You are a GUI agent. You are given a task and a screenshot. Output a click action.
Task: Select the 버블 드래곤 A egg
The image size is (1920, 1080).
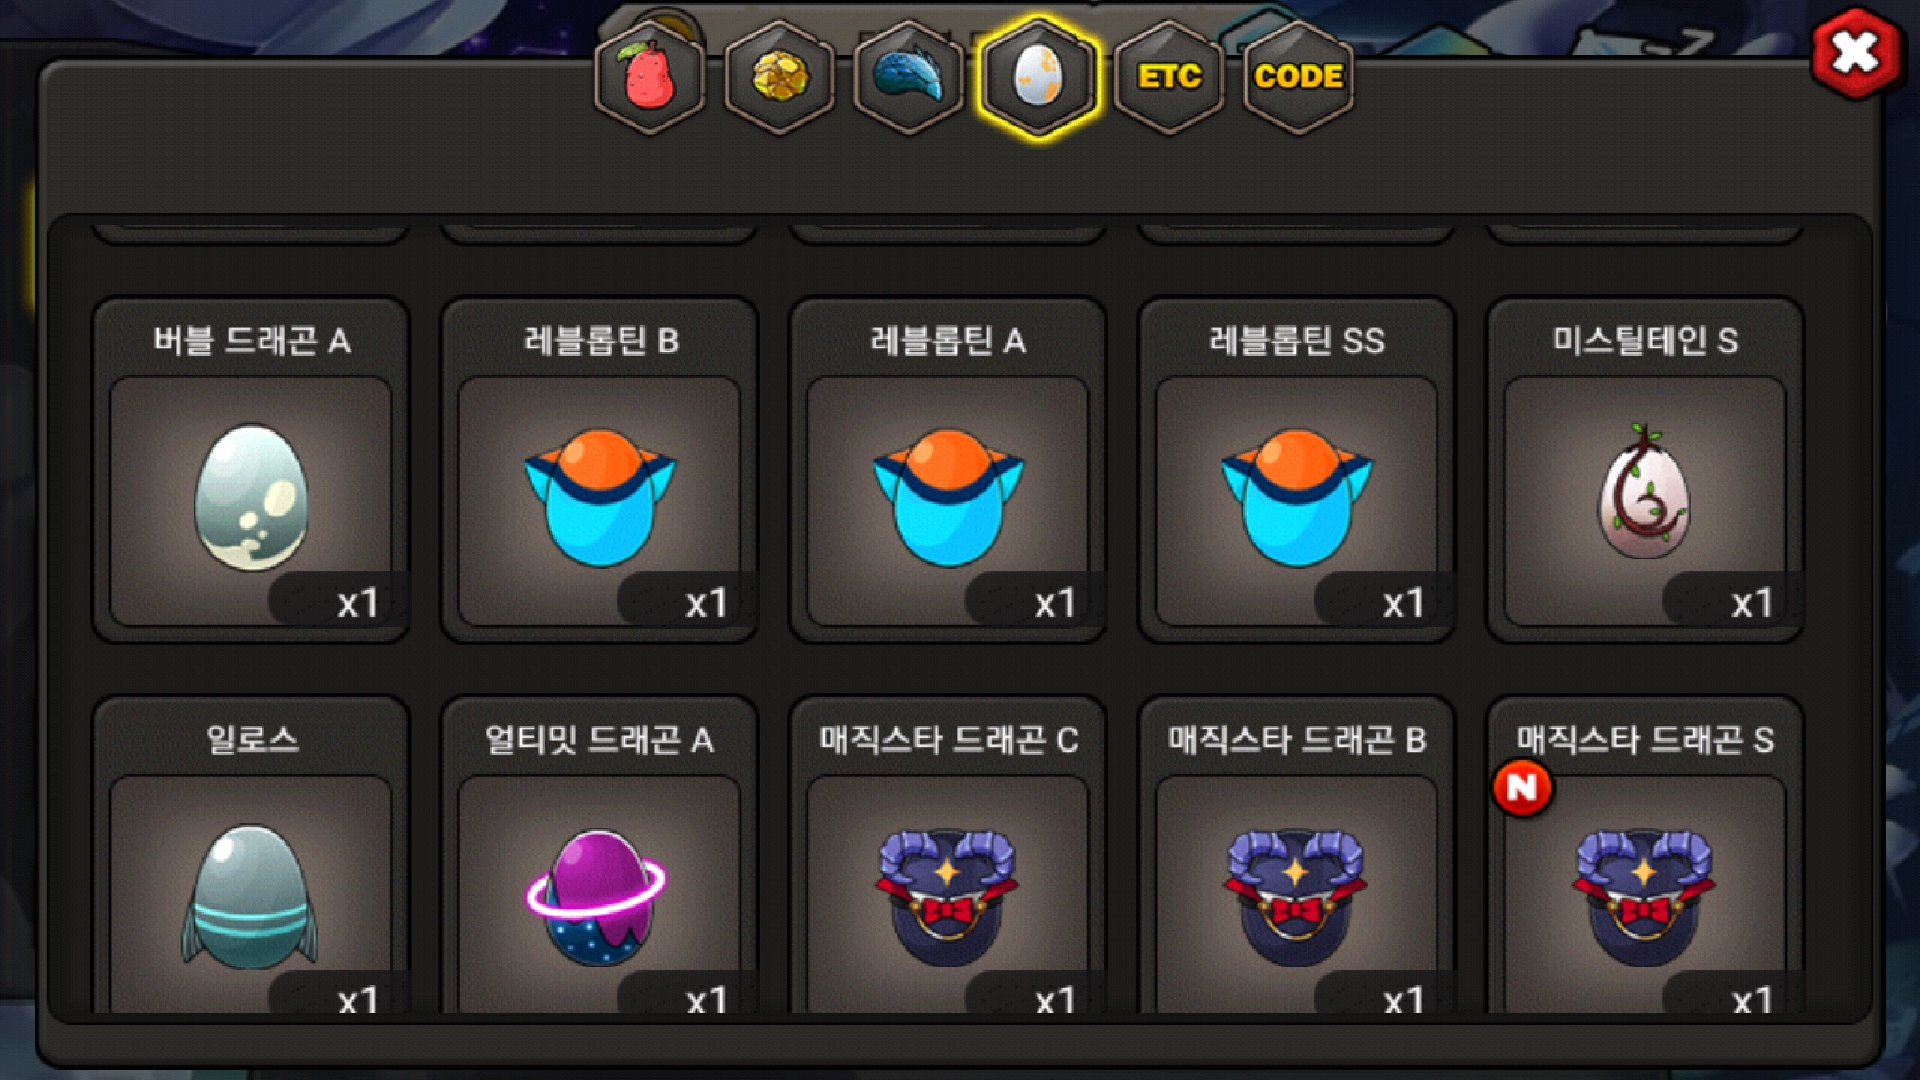click(251, 470)
